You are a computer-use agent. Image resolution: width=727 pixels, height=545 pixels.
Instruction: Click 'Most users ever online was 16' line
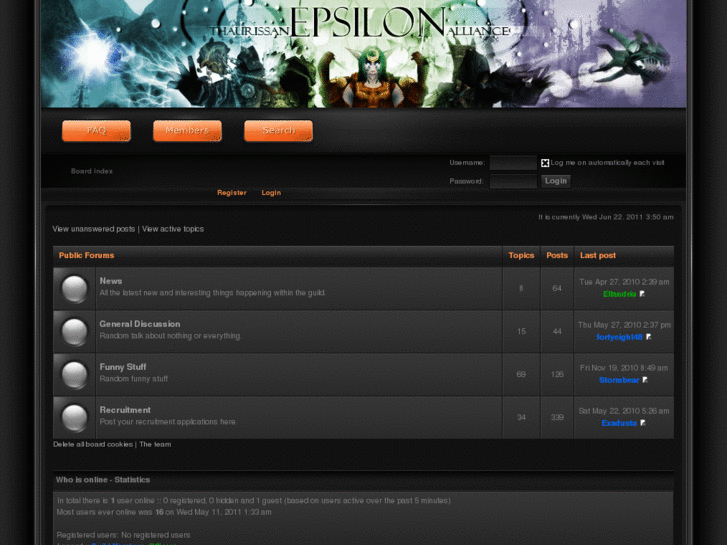tap(164, 512)
